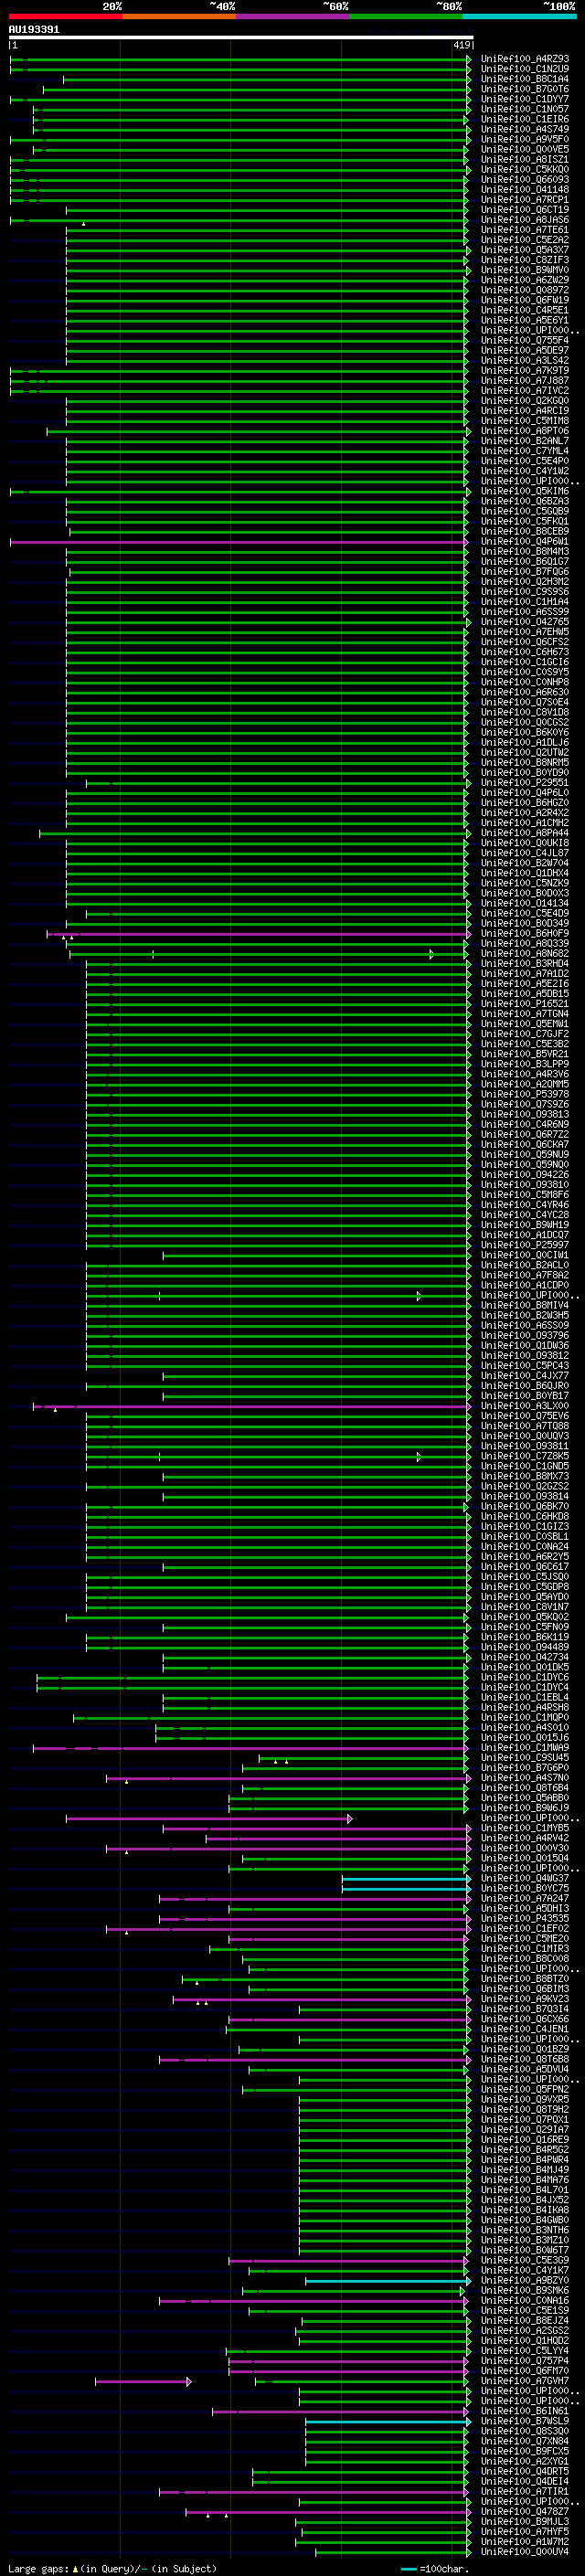
Task: Select label UniRef100_O41148
Action: 525,189
